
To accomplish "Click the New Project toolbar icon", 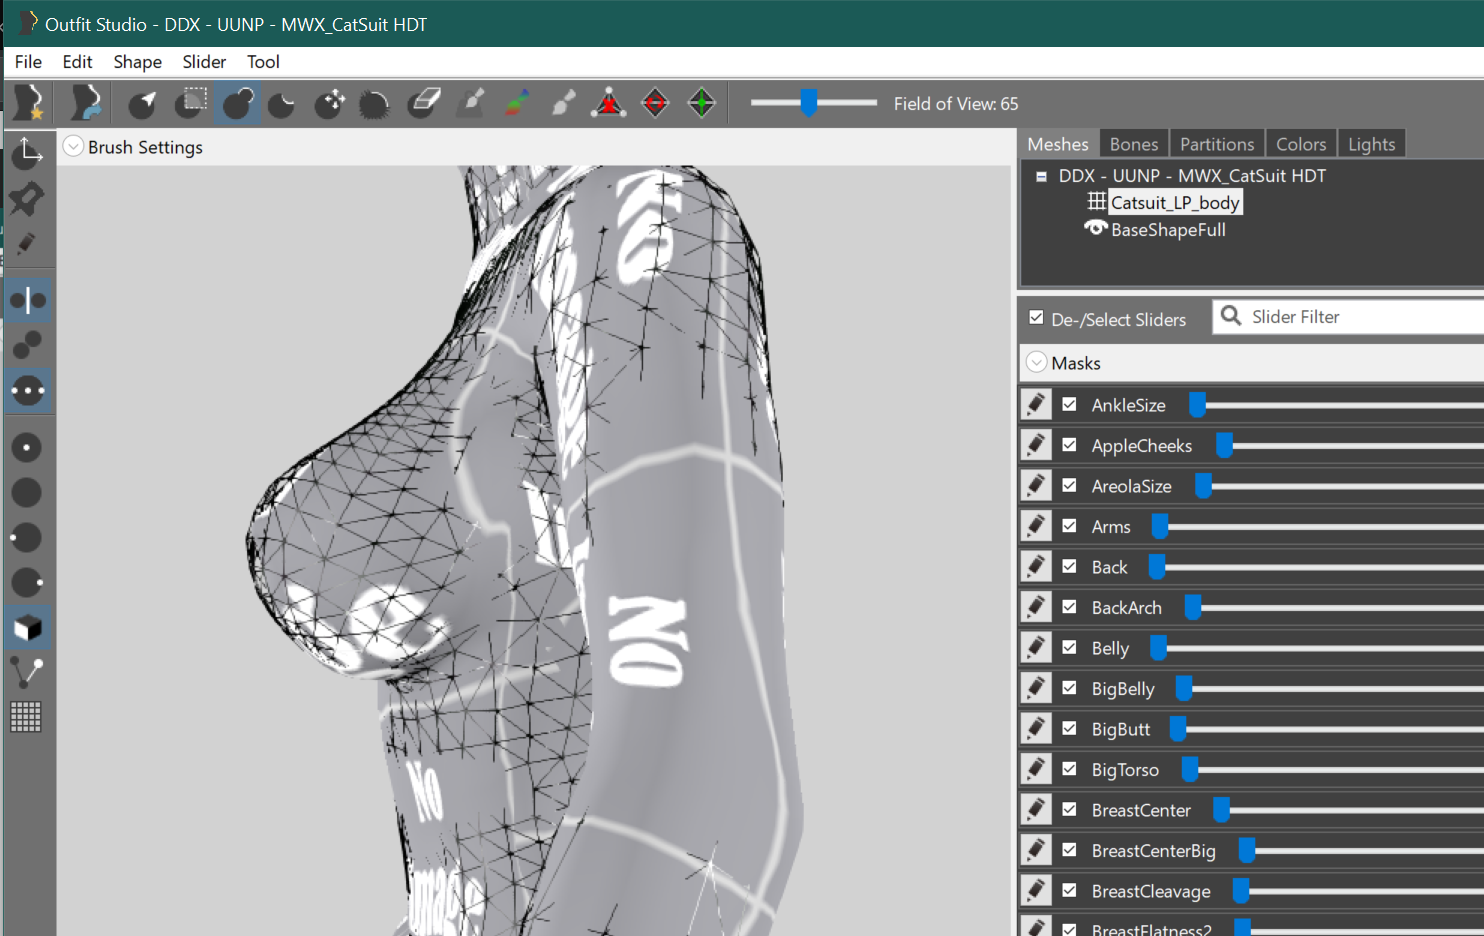I will (x=30, y=103).
